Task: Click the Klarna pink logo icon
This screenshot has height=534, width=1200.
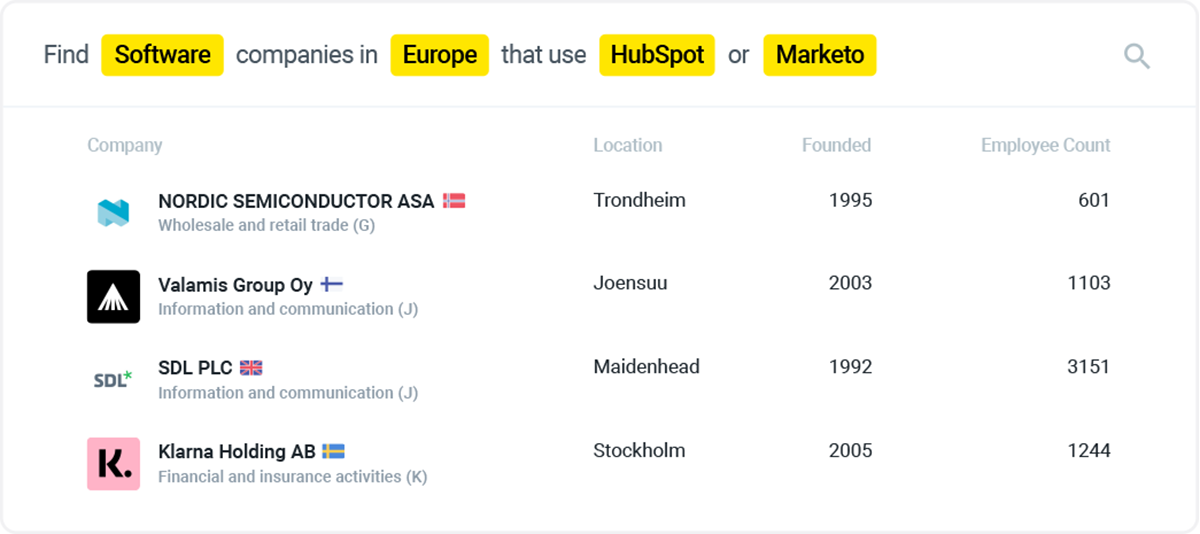Action: click(113, 463)
